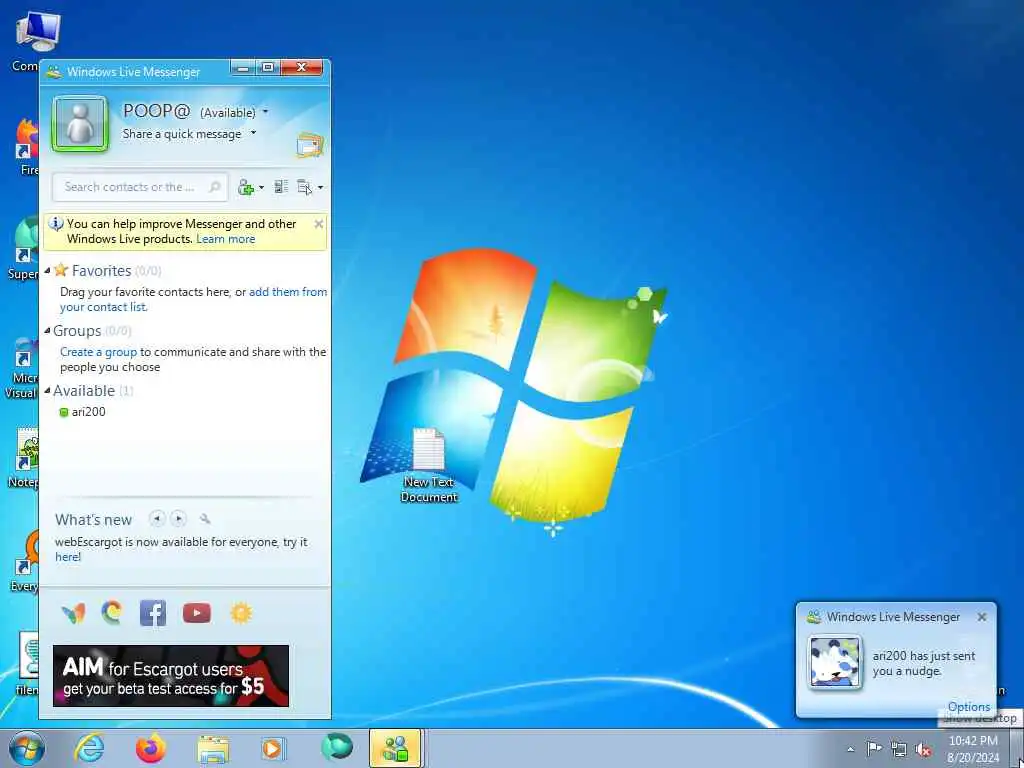Select the New Text Document desktop file

coord(429,466)
